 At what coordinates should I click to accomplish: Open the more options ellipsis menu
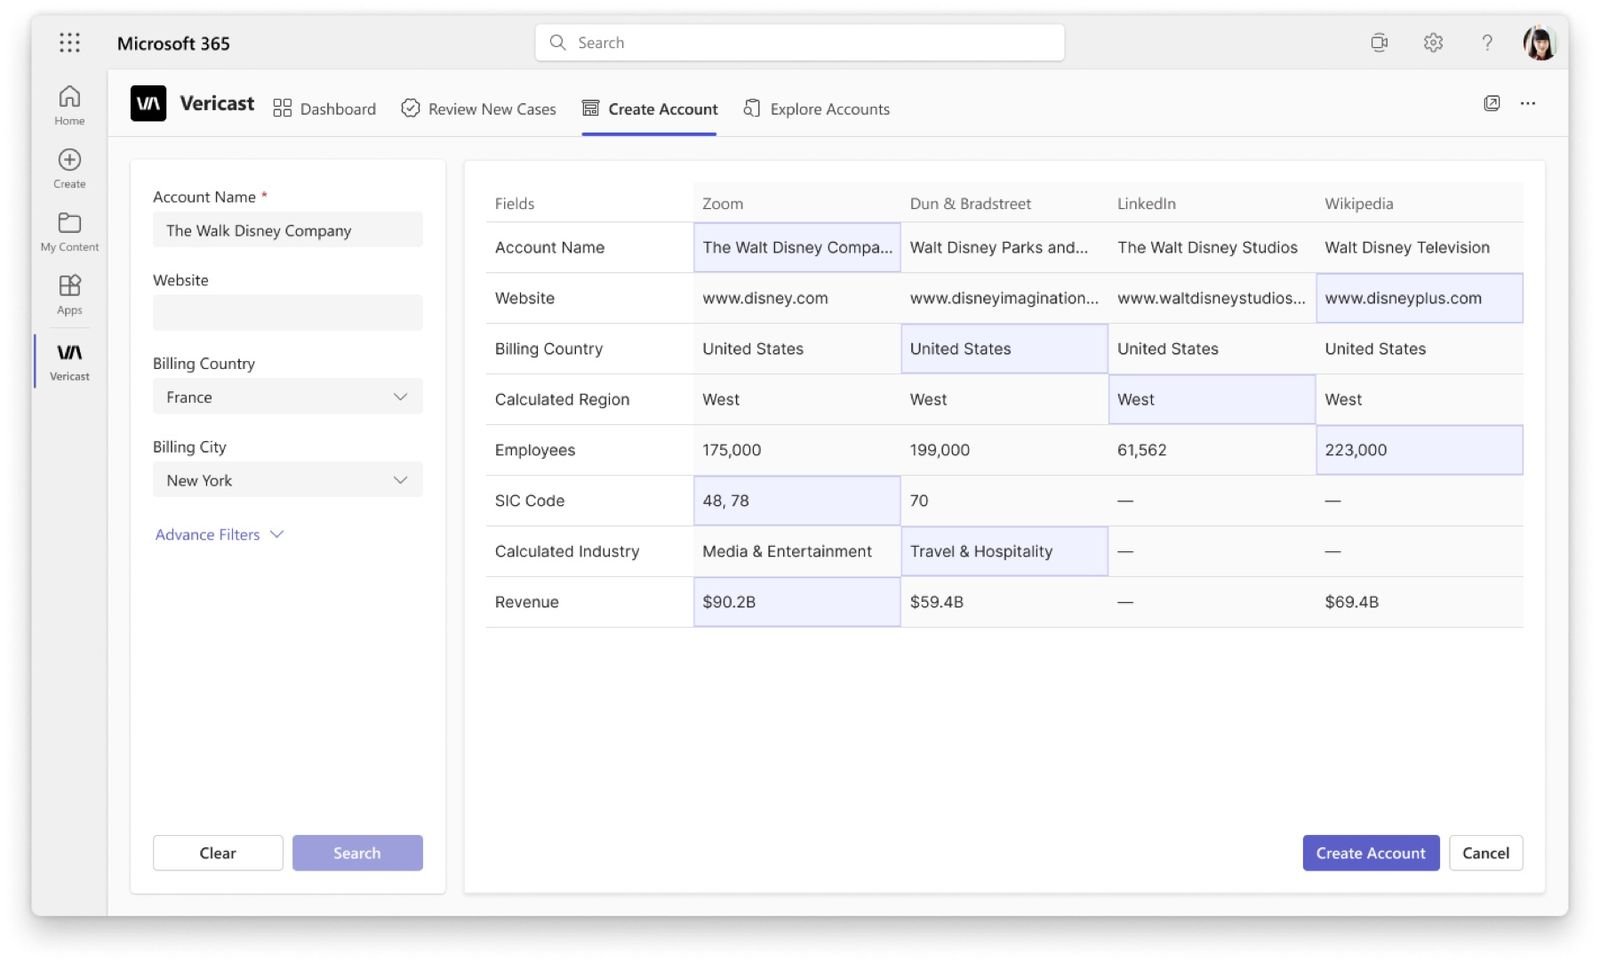[1528, 103]
